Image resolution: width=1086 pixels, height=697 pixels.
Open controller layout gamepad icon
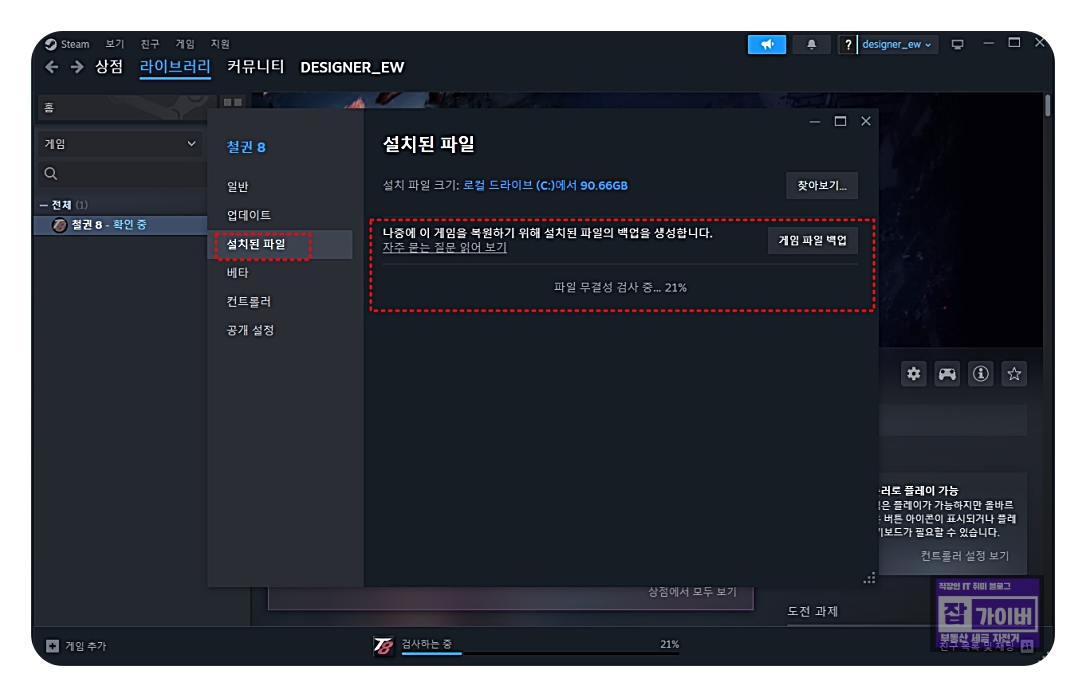(947, 374)
